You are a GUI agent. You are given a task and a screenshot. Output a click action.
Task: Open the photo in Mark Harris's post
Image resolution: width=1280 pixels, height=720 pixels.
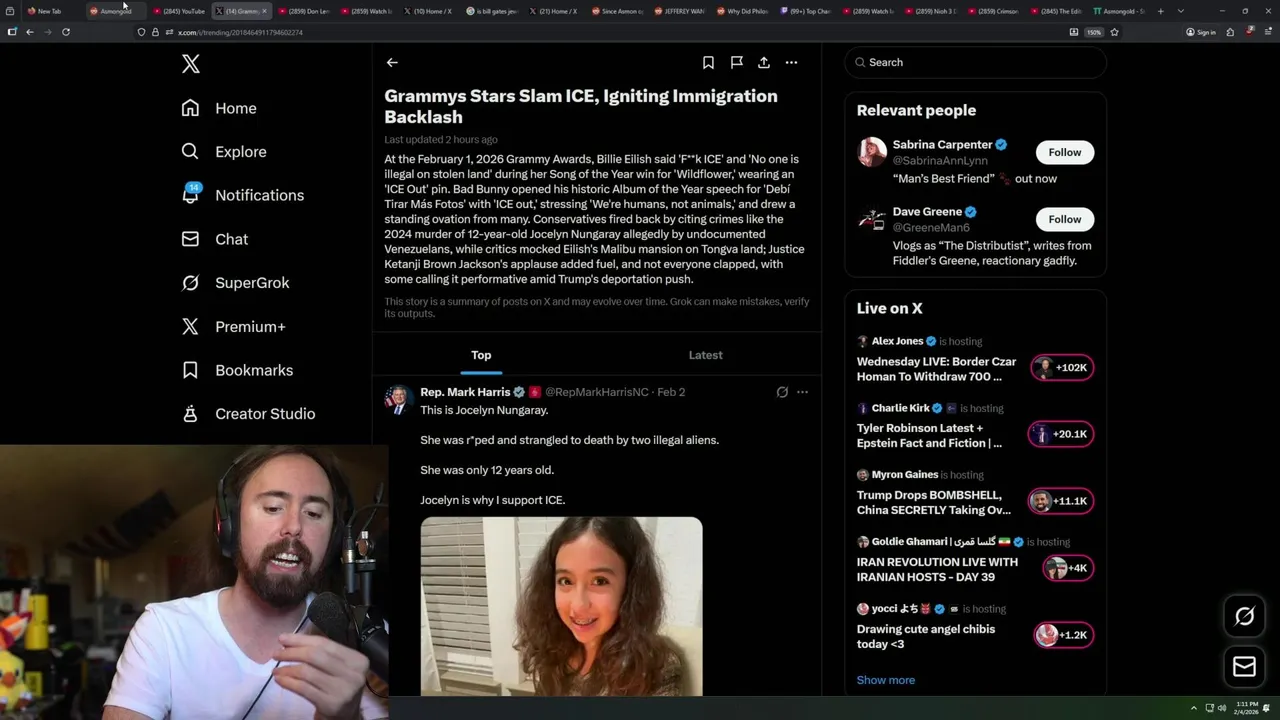[x=561, y=606]
